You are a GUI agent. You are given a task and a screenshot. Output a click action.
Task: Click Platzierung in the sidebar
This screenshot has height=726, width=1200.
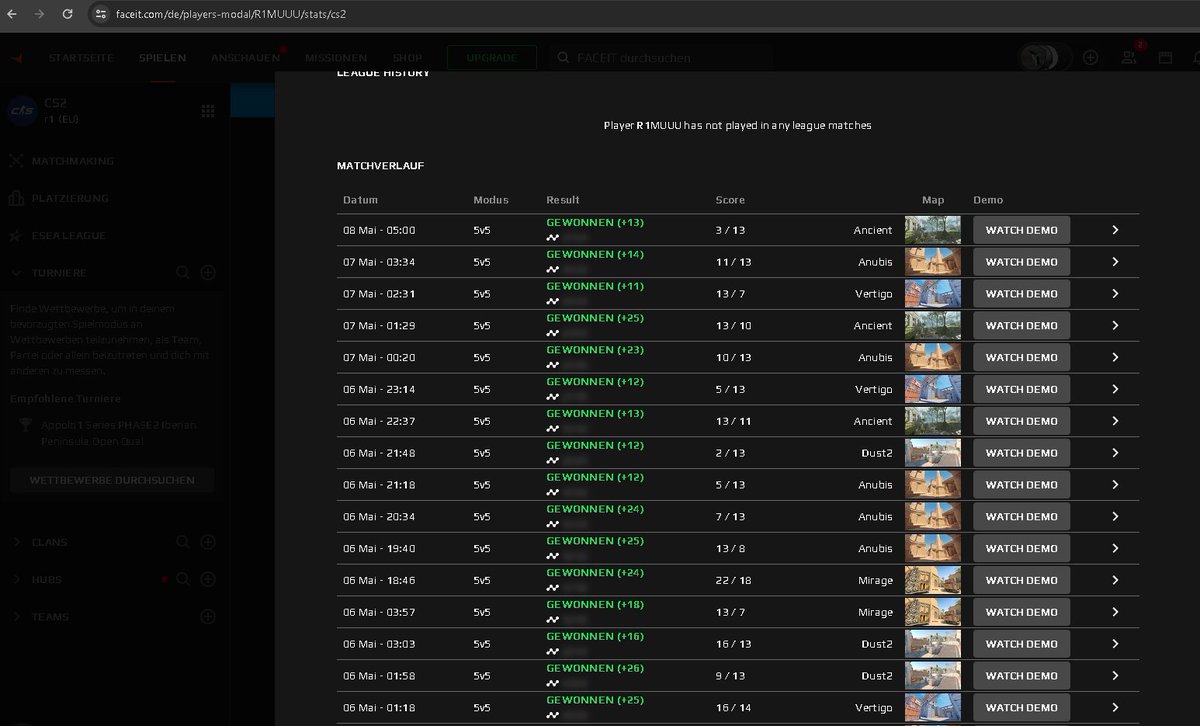[x=70, y=198]
